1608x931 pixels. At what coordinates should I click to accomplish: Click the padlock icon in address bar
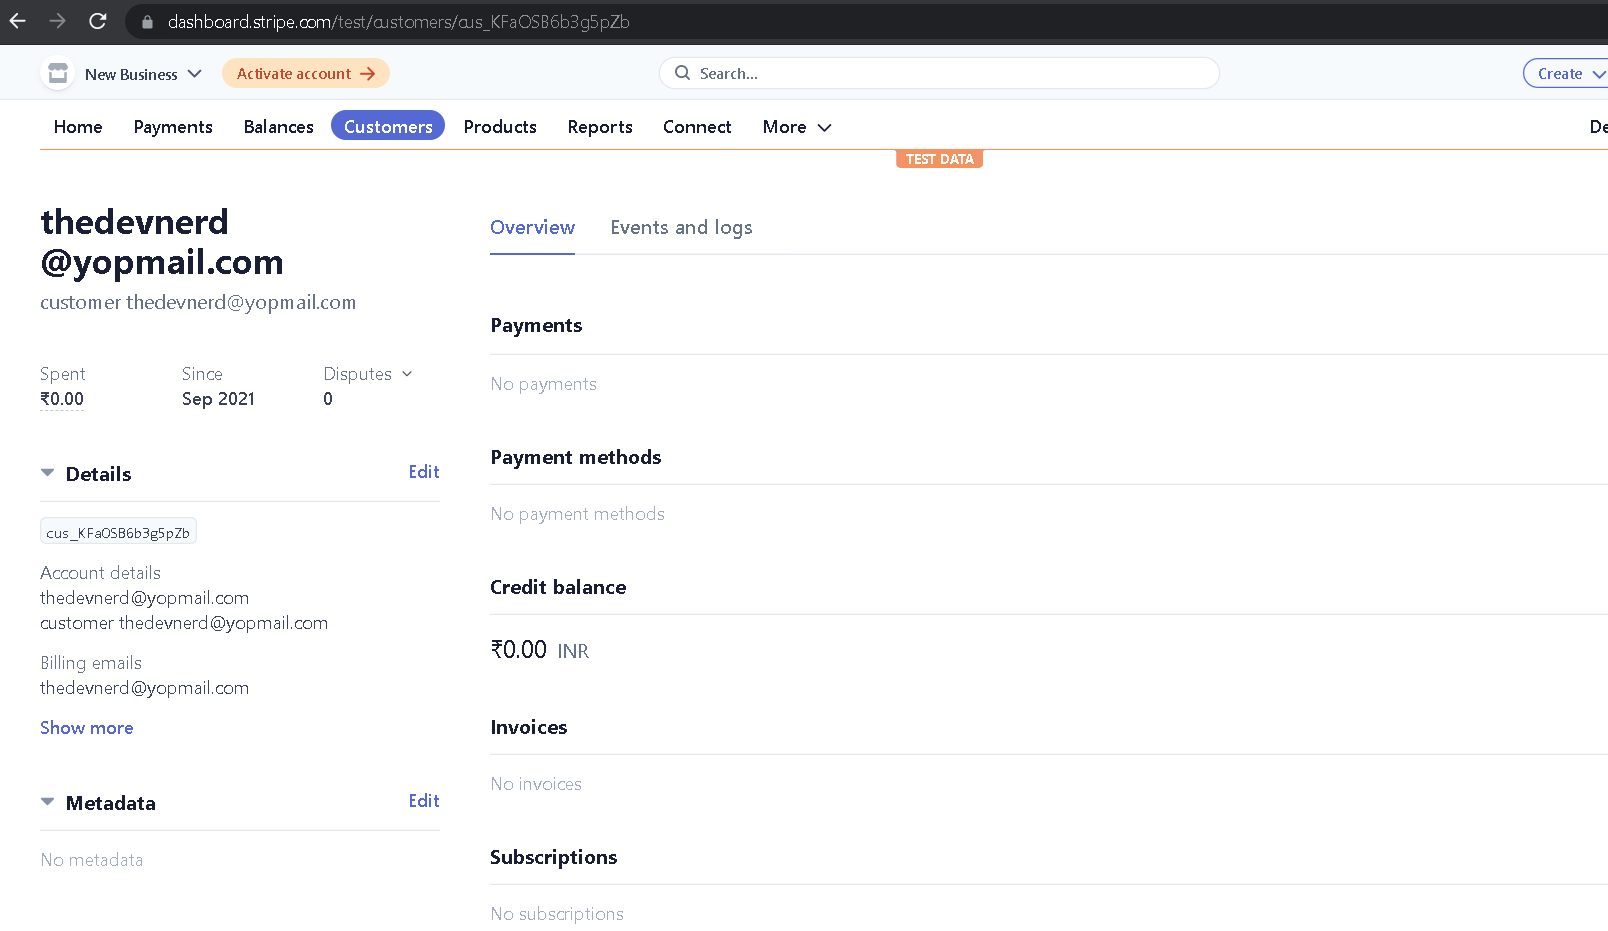148,22
